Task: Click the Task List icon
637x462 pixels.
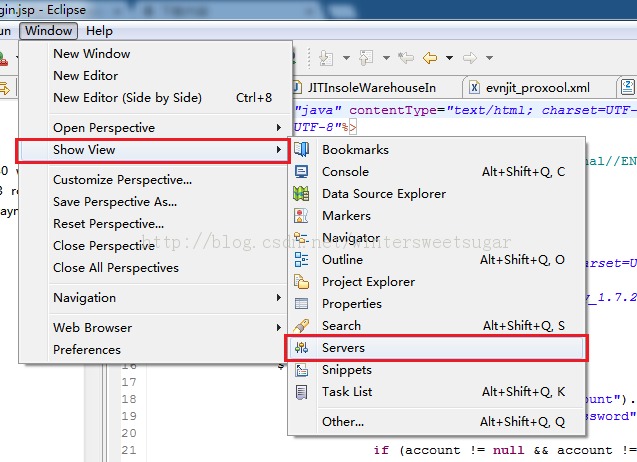Action: [x=301, y=392]
